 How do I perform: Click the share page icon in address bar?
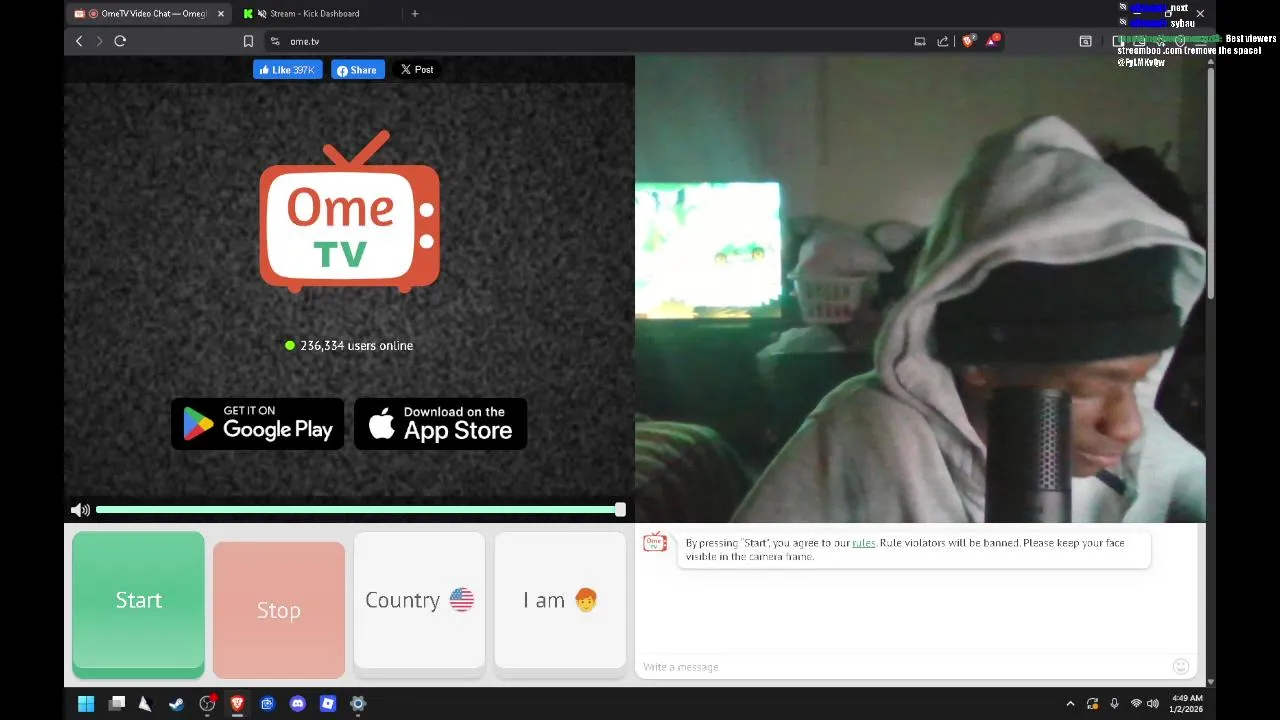point(943,41)
